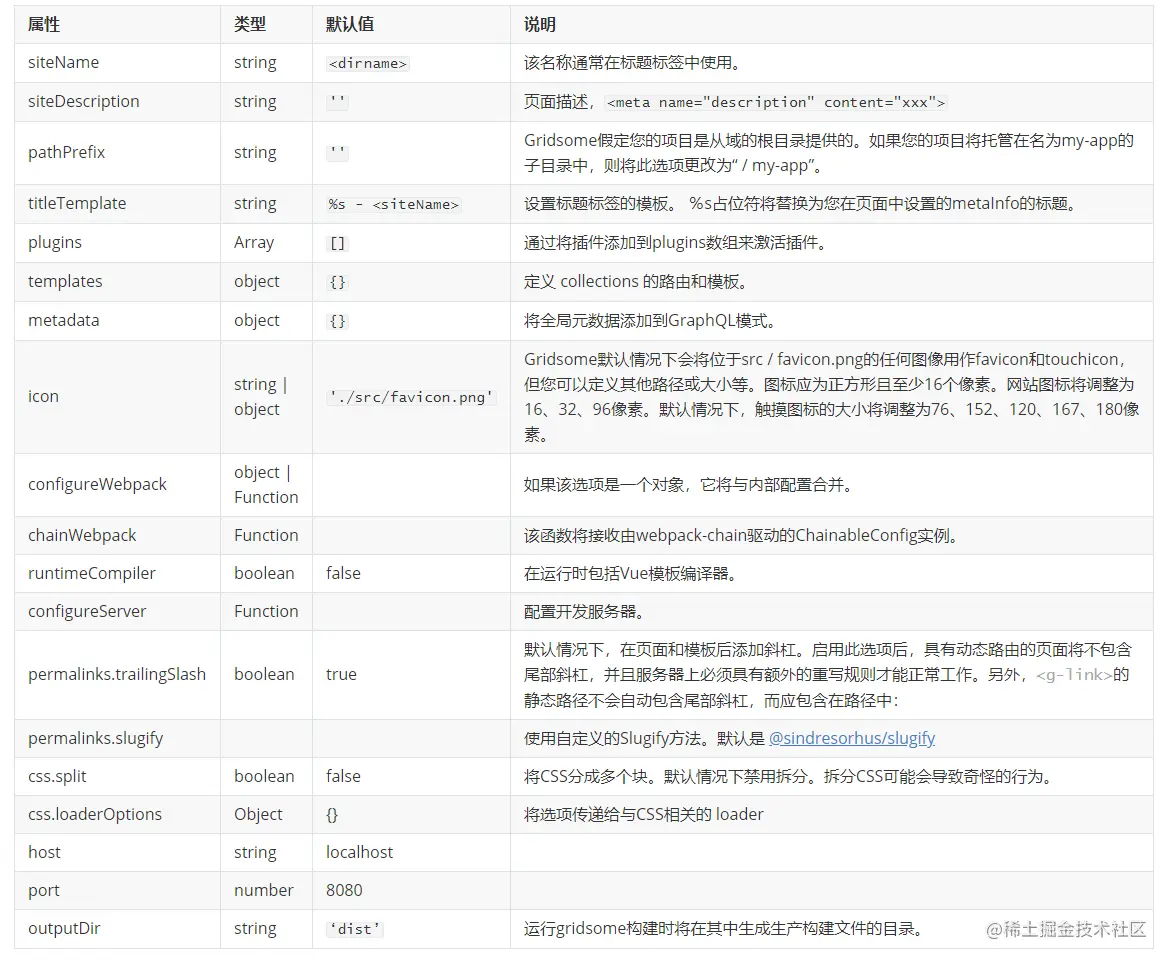Click the 默认值 column header

click(350, 25)
